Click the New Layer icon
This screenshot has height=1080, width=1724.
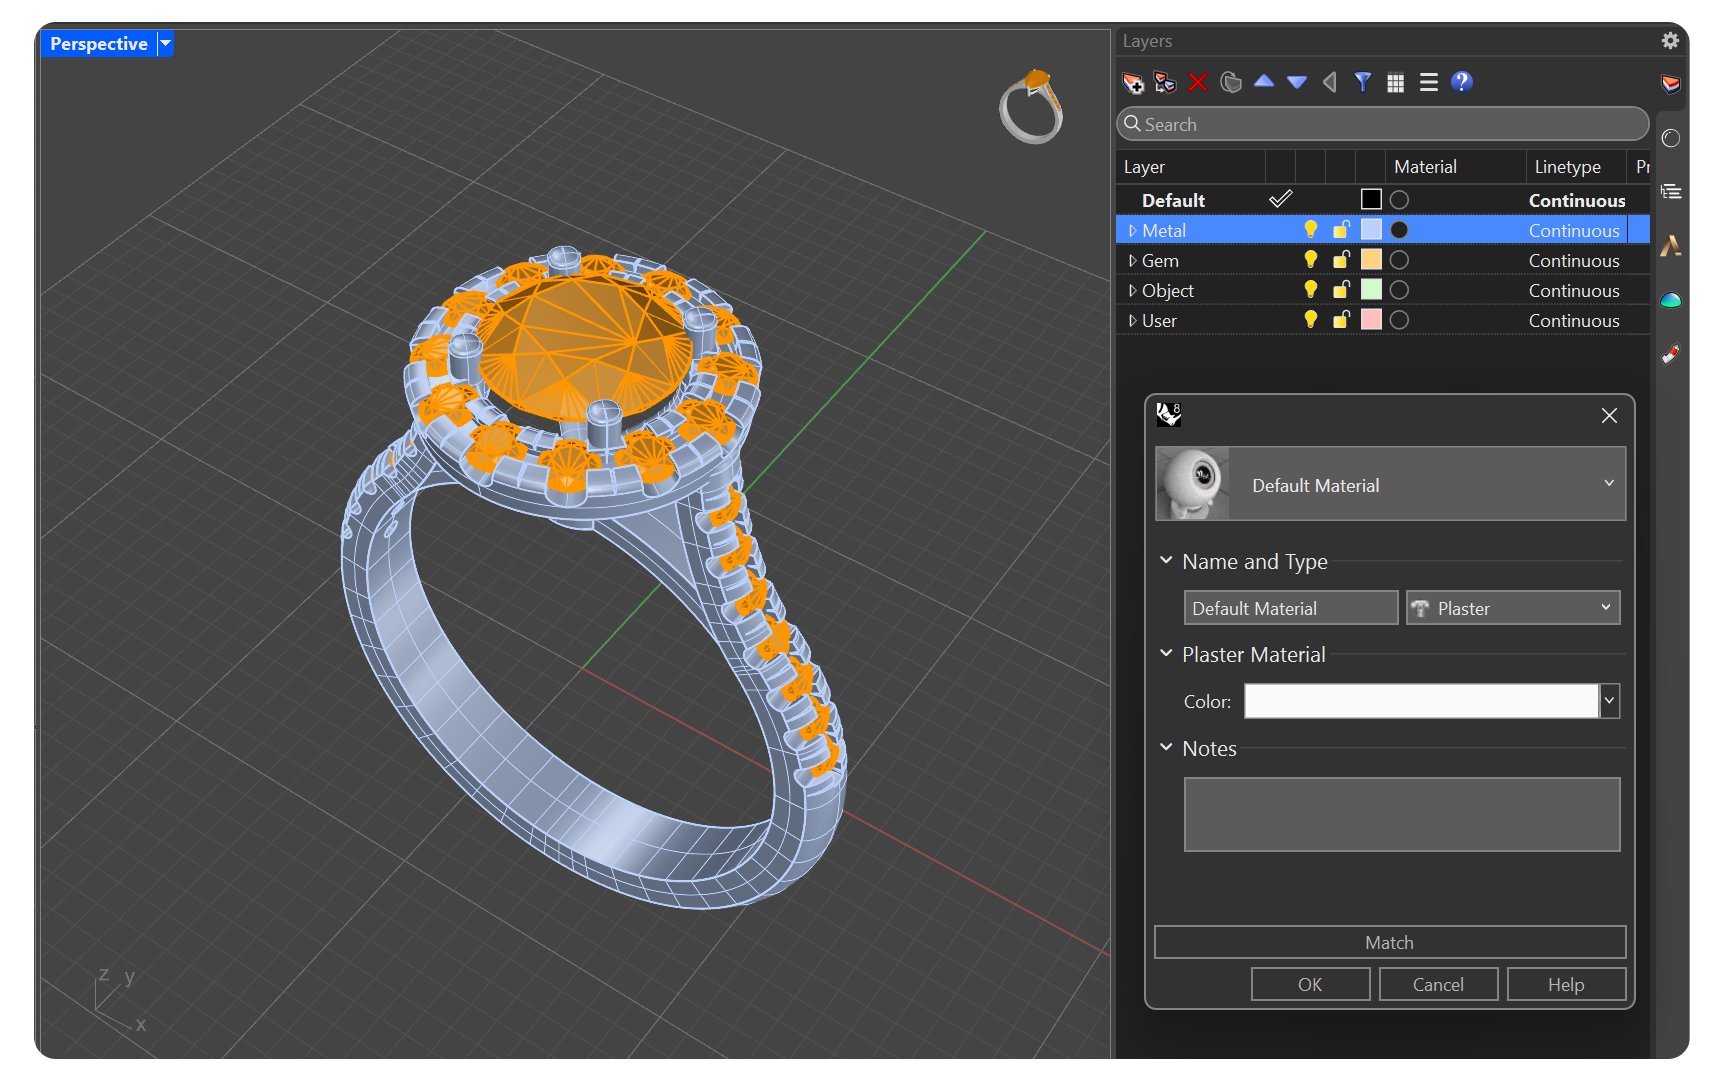(1133, 82)
